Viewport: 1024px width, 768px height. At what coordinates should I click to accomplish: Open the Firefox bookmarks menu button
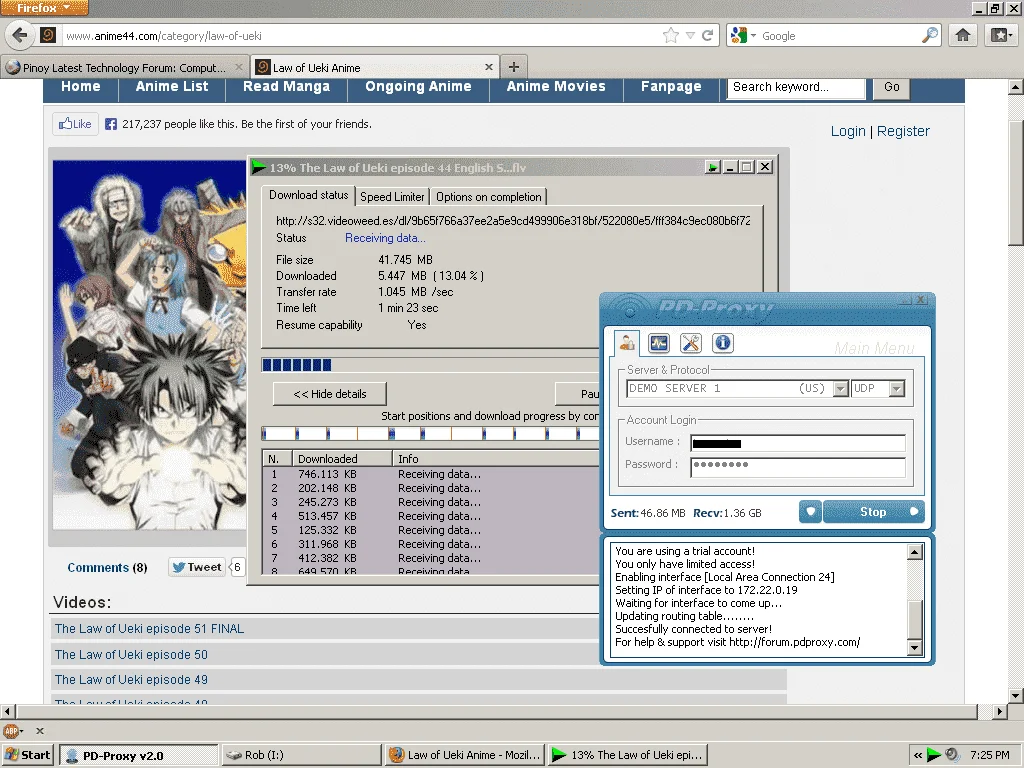click(1000, 35)
